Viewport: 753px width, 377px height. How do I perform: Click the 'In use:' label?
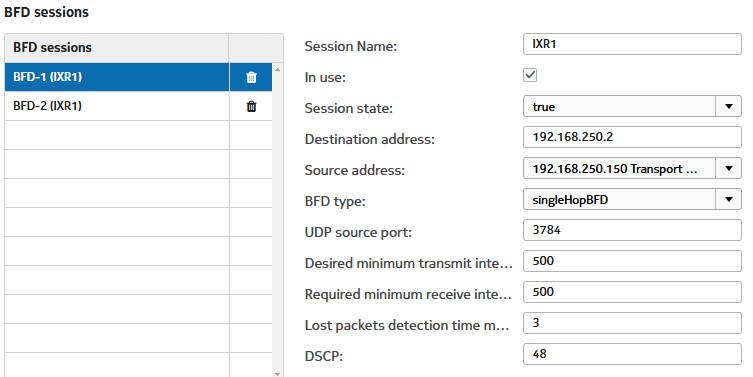pyautogui.click(x=325, y=77)
